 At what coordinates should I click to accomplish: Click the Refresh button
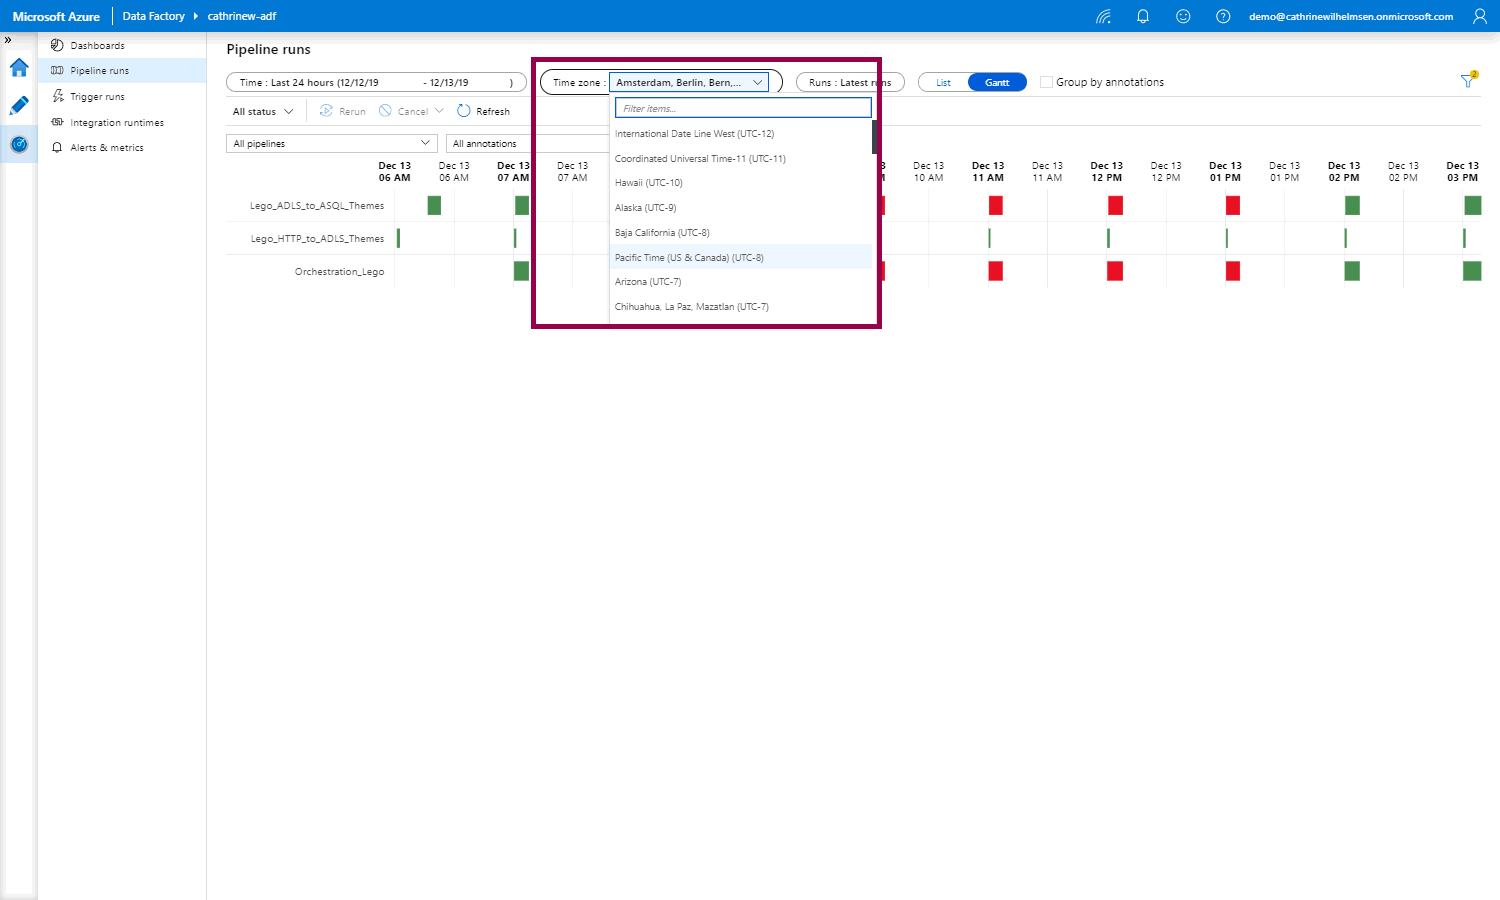[484, 111]
